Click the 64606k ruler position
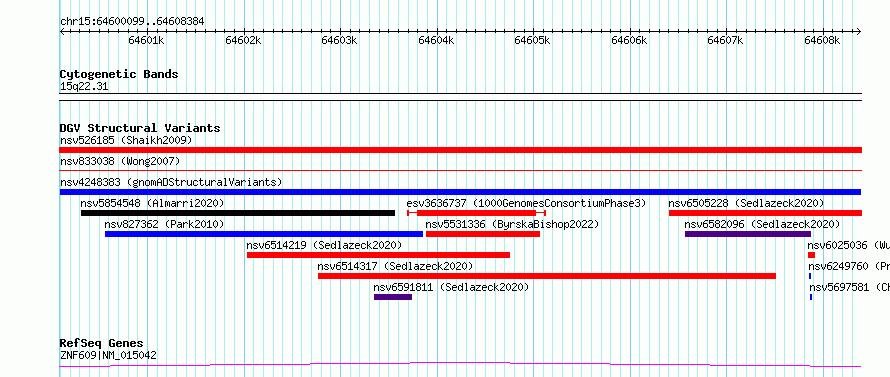 [x=629, y=40]
